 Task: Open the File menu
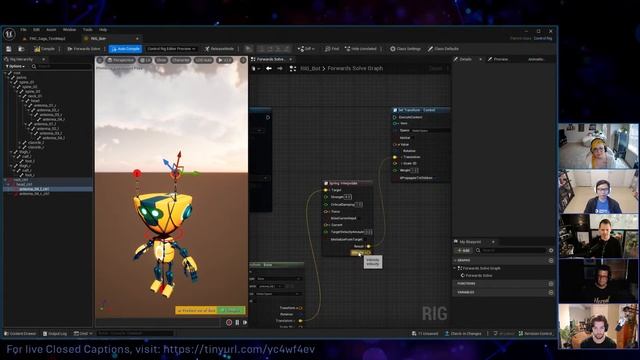tap(24, 30)
